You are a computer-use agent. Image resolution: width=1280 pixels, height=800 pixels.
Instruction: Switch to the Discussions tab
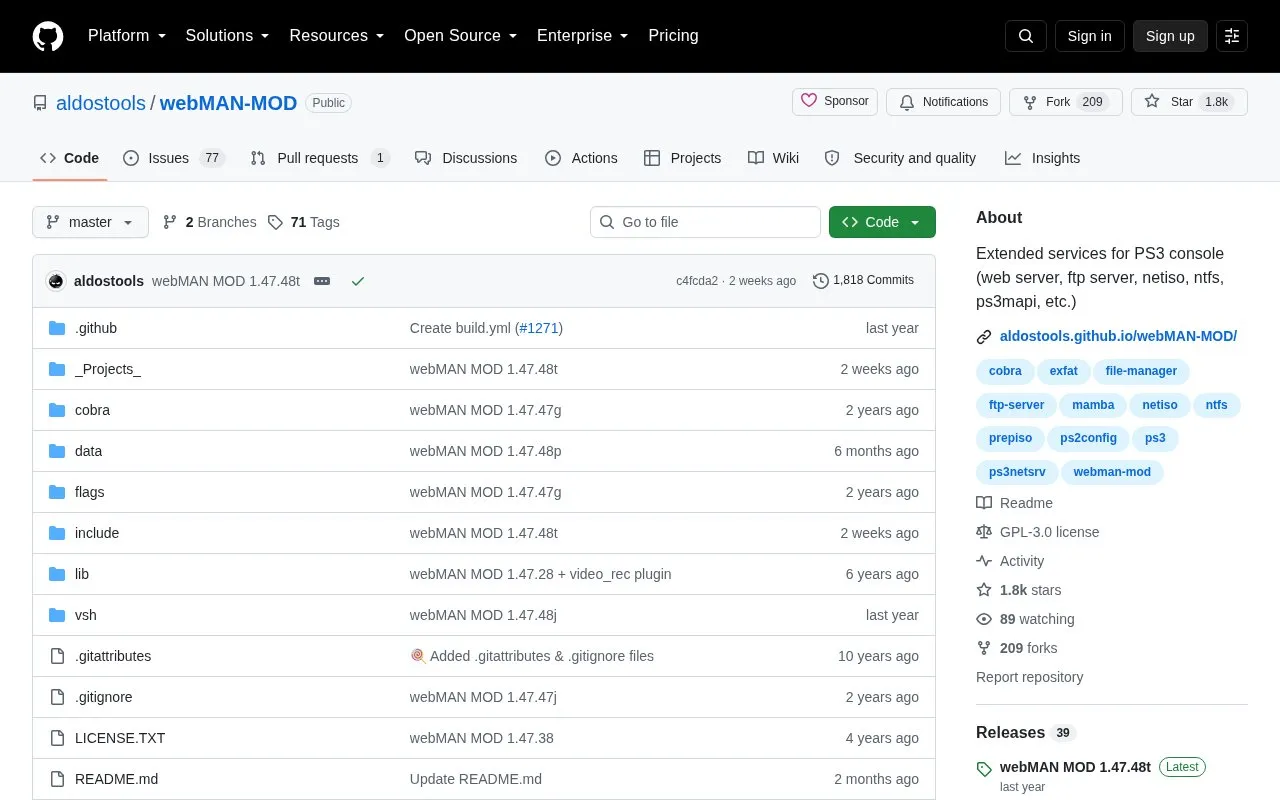(466, 158)
